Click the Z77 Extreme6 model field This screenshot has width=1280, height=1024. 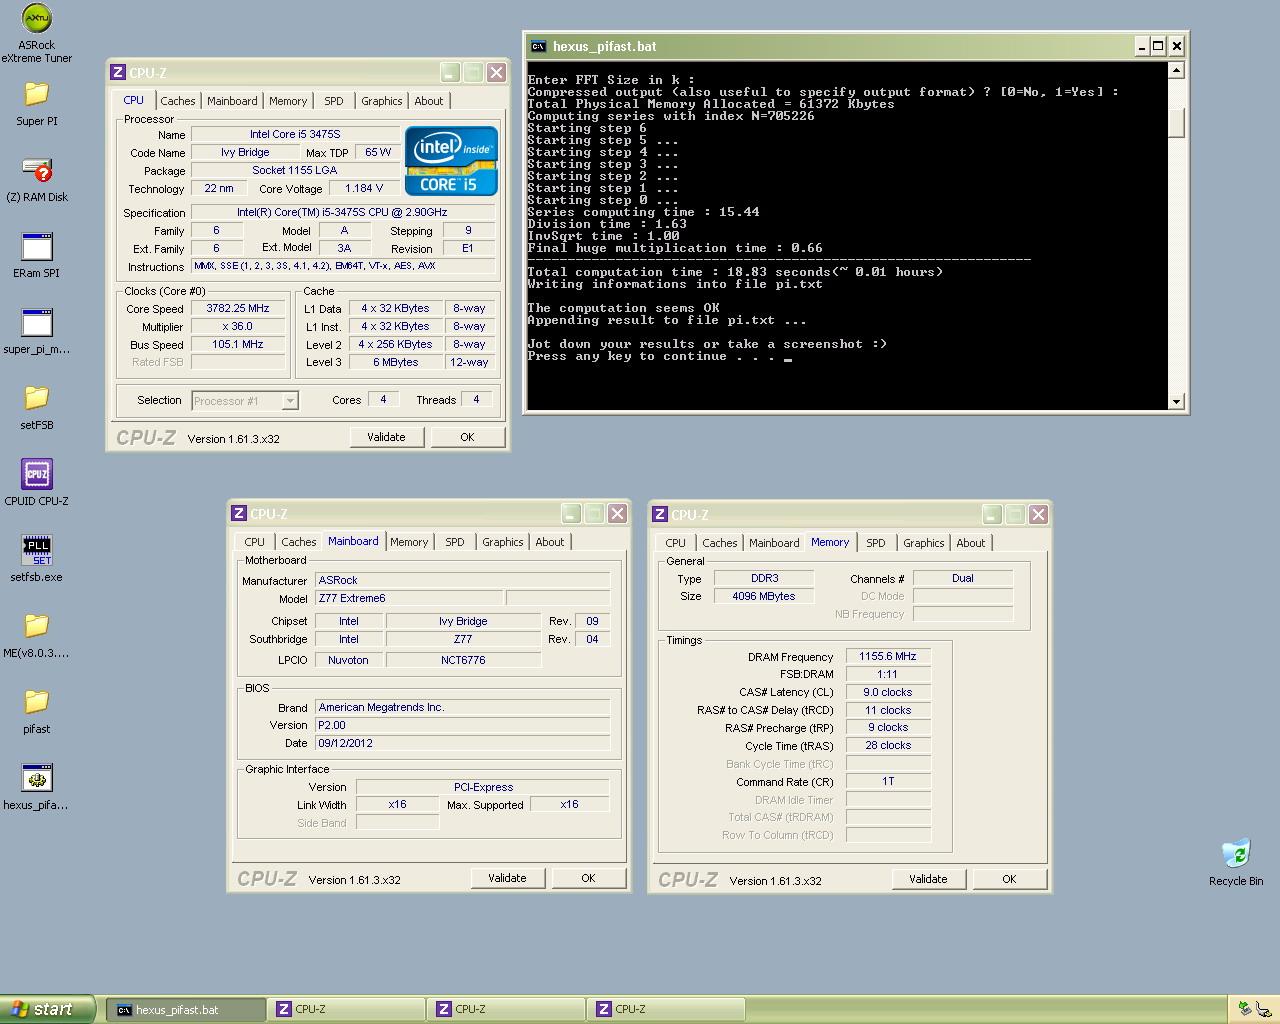coord(408,598)
